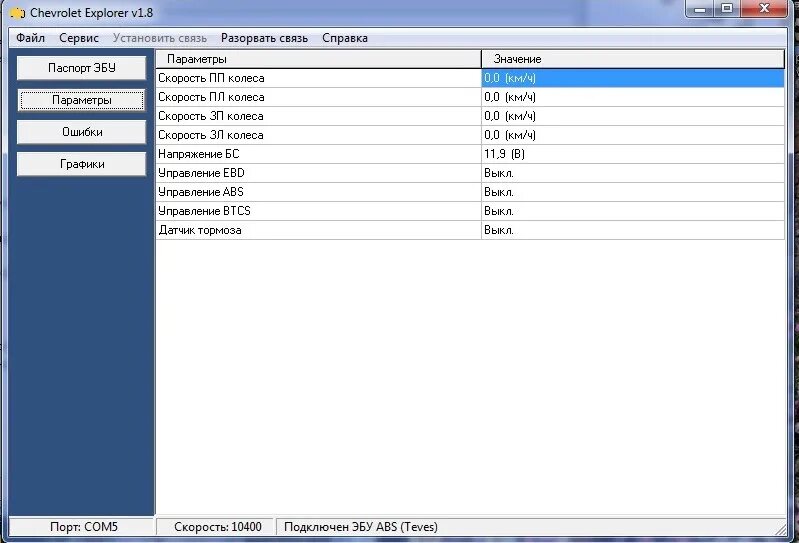Sort by the Параметры column header

tap(318, 59)
